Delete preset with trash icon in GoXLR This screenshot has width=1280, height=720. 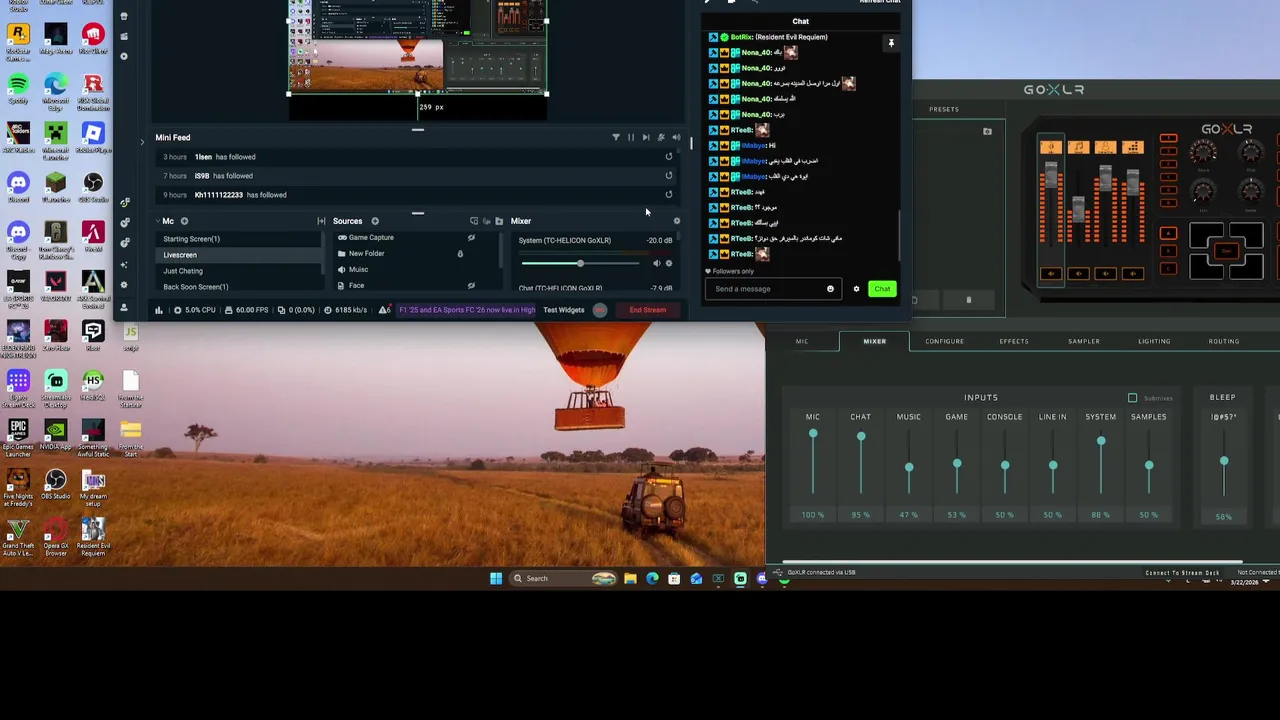968,300
